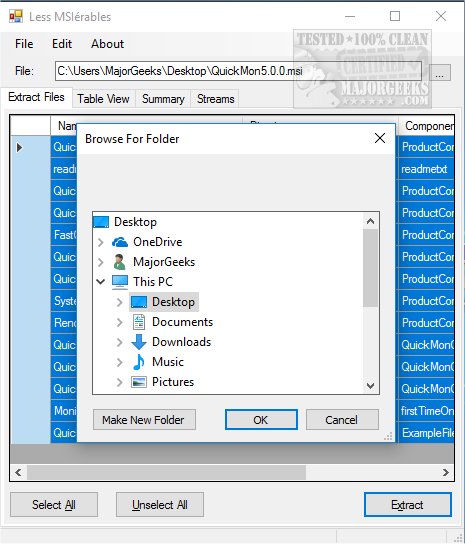Screen dimensions: 465x544
Task: Click the Browse For Folder resize grip
Action: 388,436
